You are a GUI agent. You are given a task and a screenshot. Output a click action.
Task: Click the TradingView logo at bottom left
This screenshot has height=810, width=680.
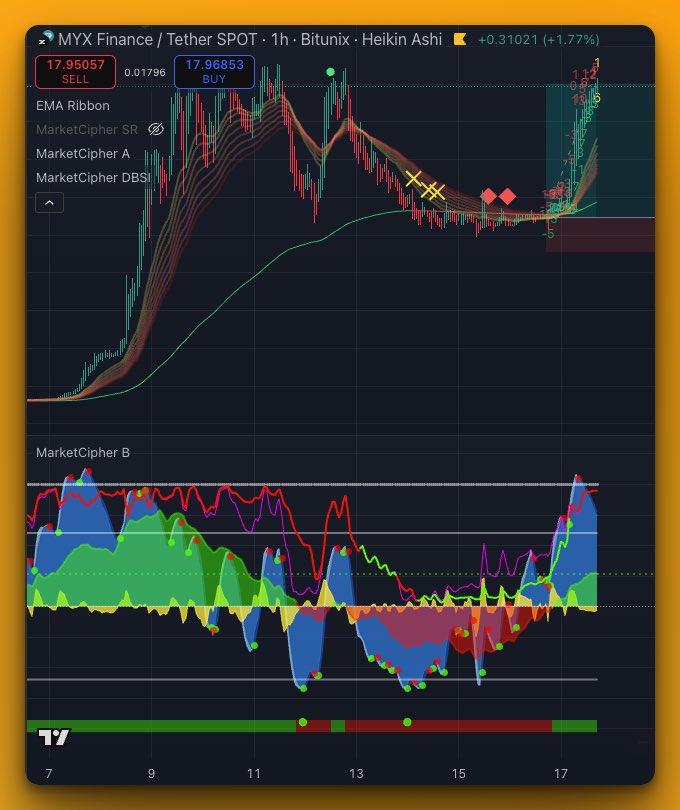(54, 737)
